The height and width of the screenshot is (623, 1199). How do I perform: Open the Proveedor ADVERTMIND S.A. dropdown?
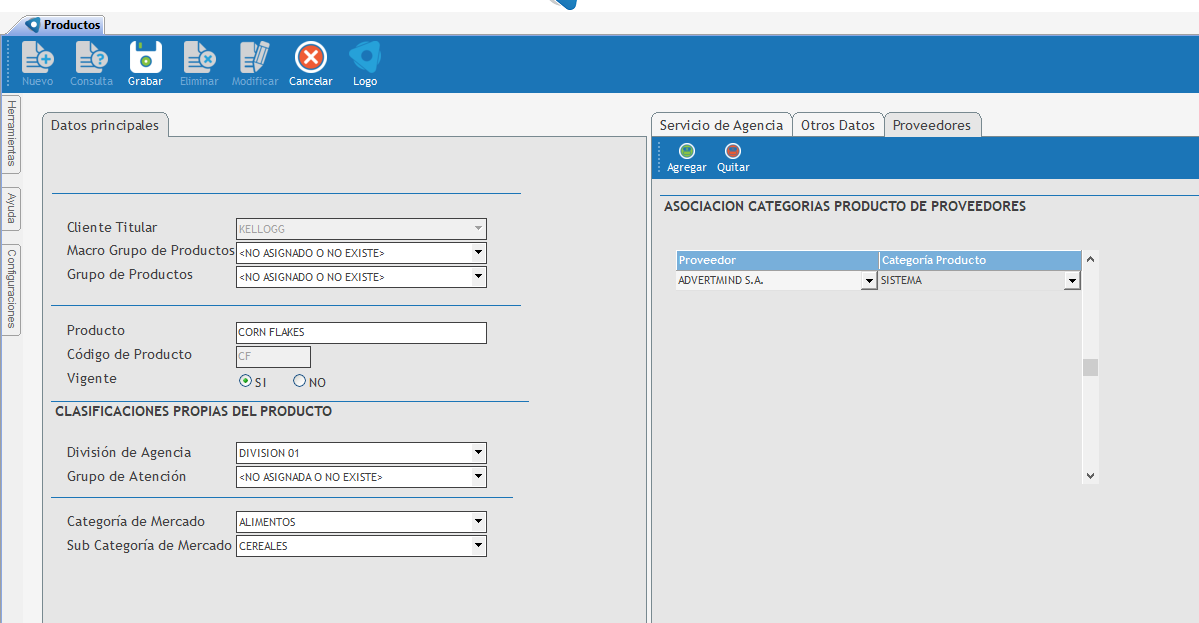pos(868,282)
